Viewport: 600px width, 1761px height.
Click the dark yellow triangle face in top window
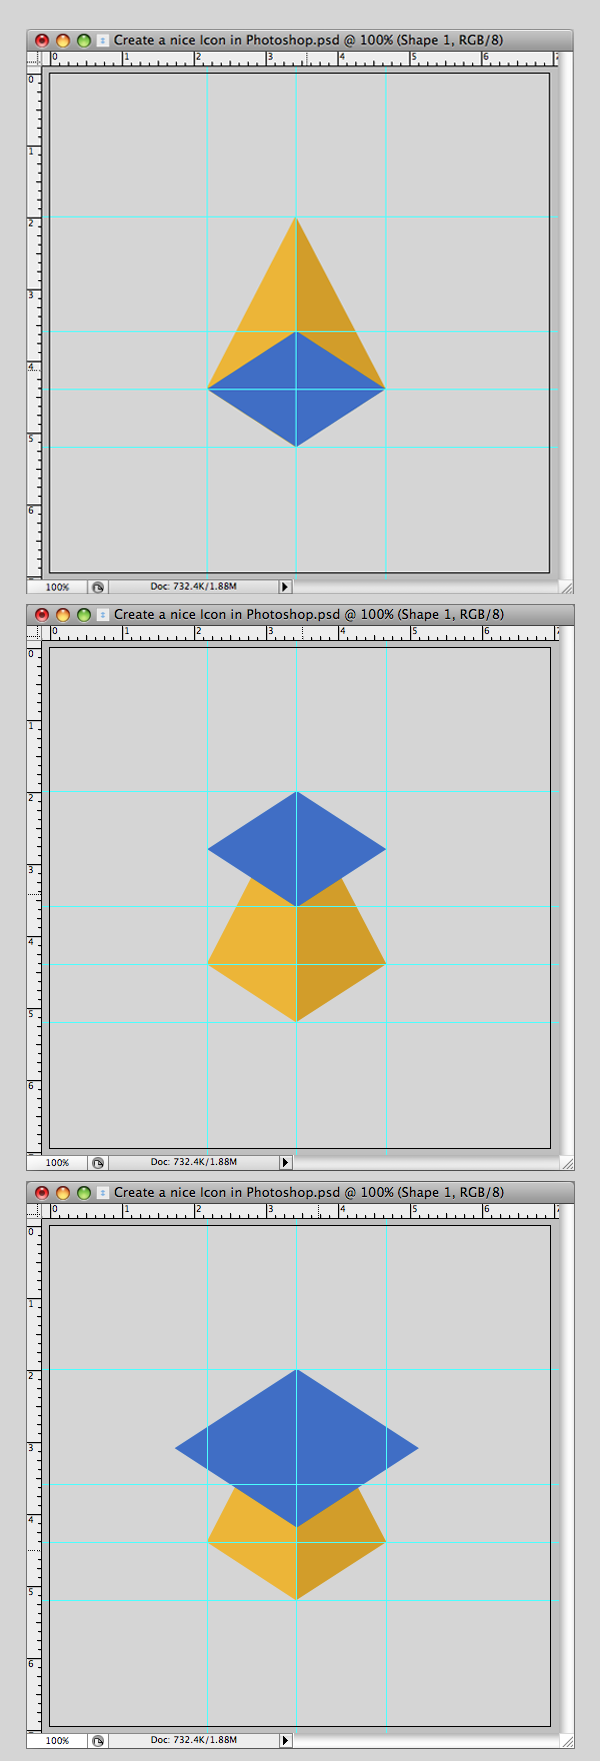coord(330,320)
